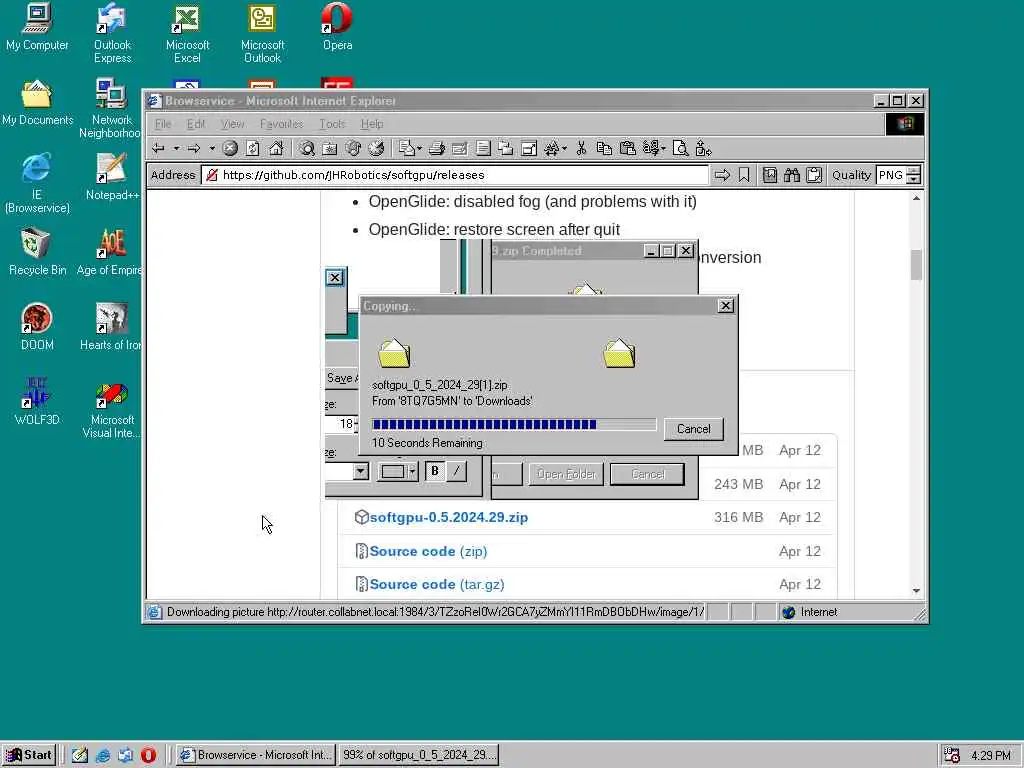Open the Edit menu
Screen dimensions: 1024x768
pyautogui.click(x=195, y=124)
